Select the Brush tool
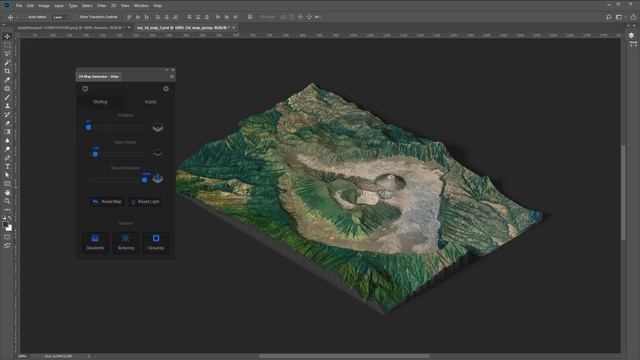The image size is (640, 360). [x=7, y=97]
